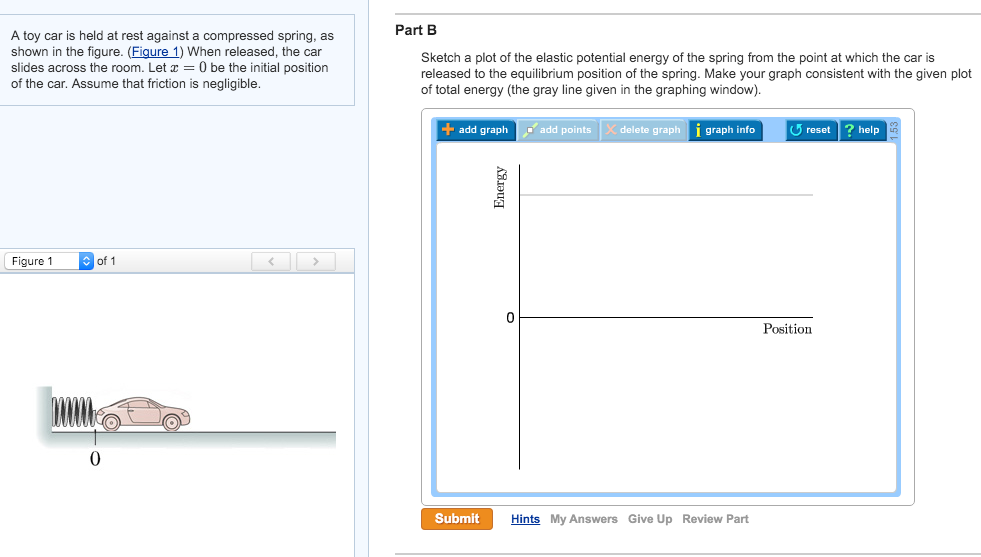Click Give Up

click(x=650, y=519)
